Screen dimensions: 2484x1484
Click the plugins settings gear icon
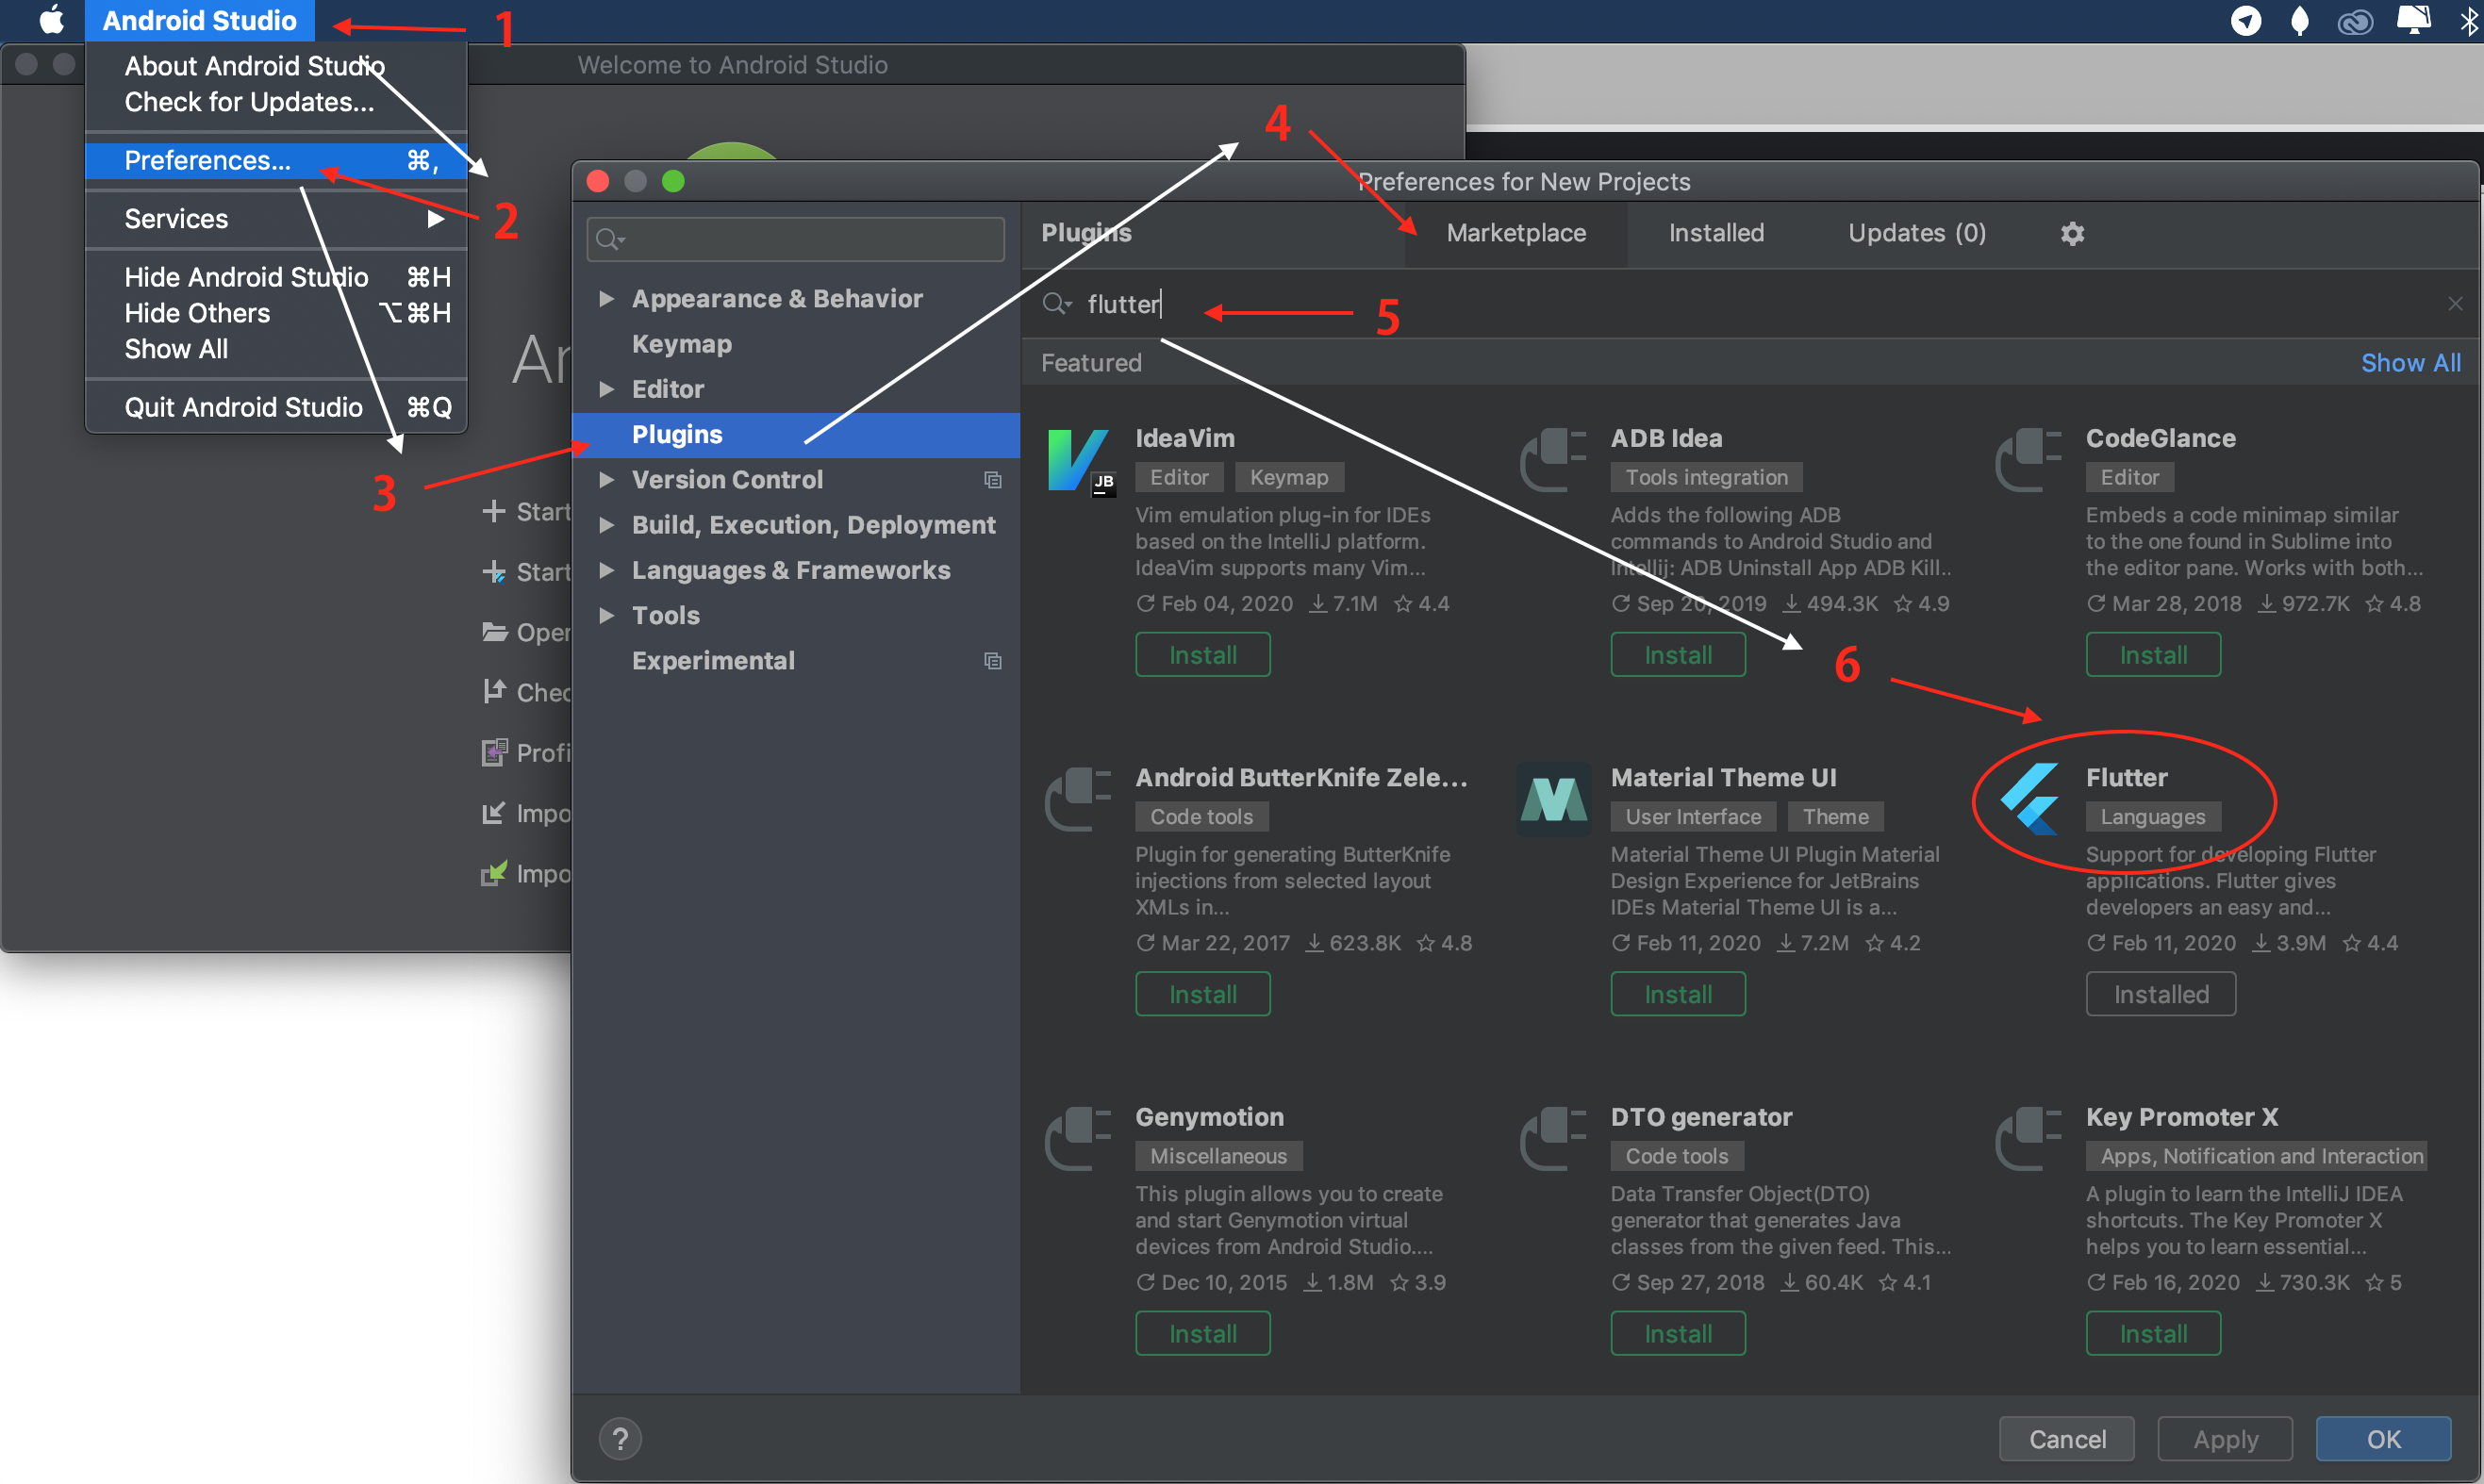pos(2072,233)
